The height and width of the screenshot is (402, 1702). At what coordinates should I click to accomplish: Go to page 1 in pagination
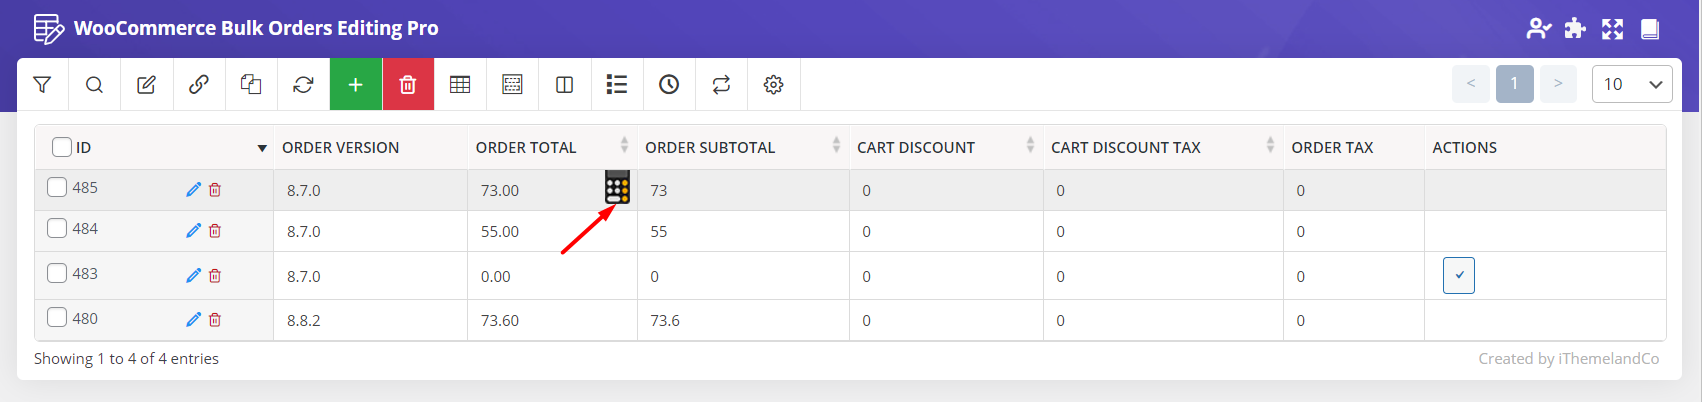pos(1514,84)
